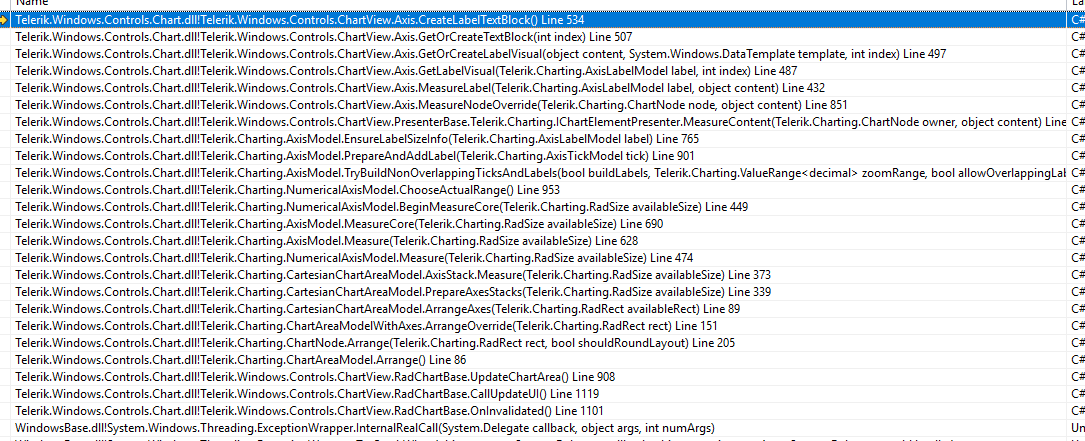
Task: Select the ChartAreaModelWithAxes.ArrangeOverride Line 151 frame
Action: click(x=540, y=325)
